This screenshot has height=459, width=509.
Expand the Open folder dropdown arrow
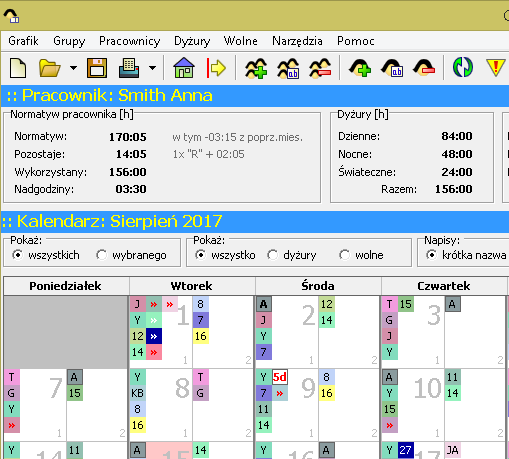pos(73,68)
